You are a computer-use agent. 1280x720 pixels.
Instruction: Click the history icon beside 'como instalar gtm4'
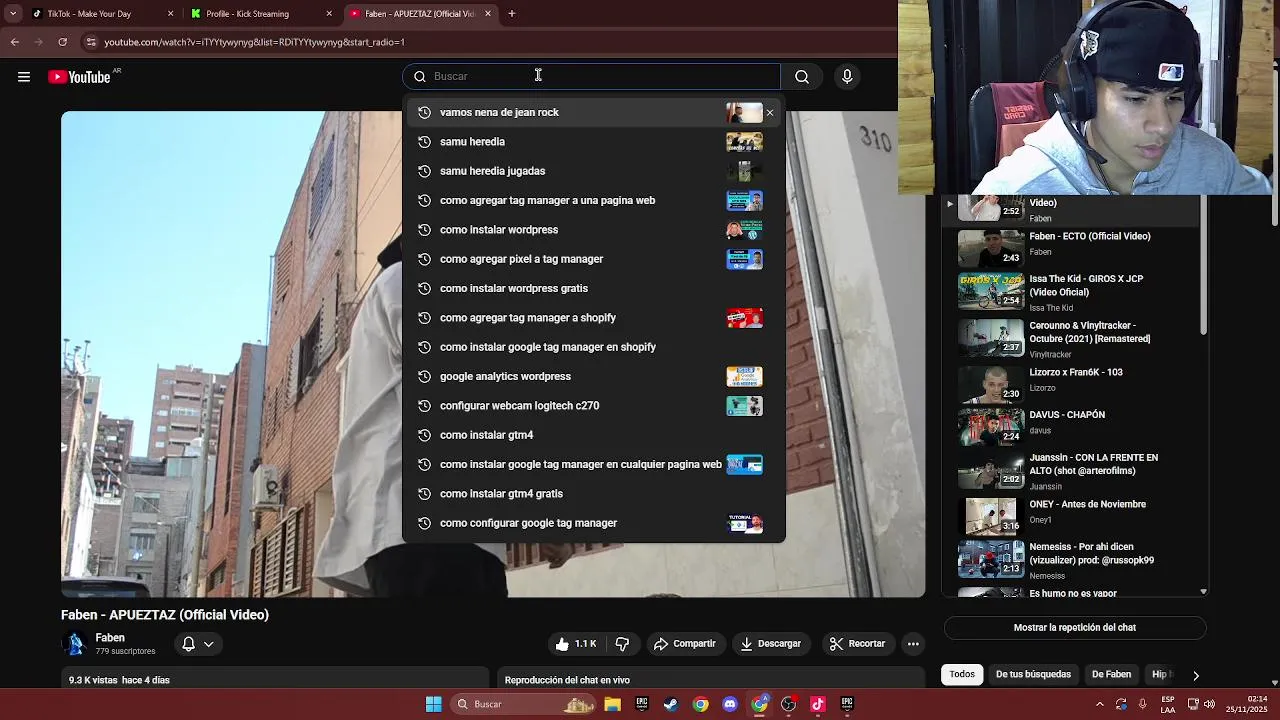tap(424, 435)
